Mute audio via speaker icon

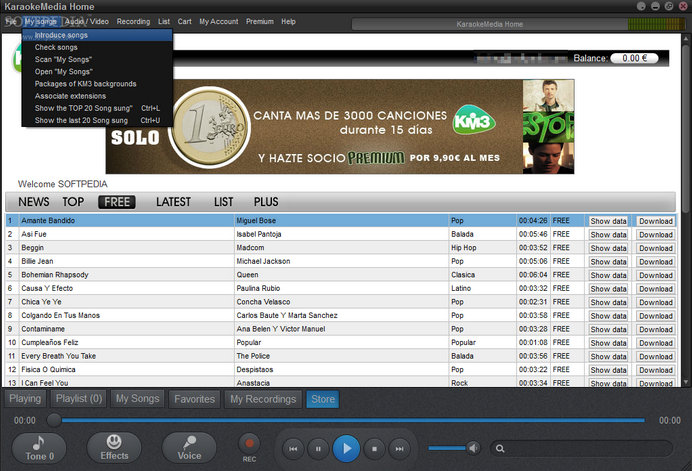tap(474, 448)
